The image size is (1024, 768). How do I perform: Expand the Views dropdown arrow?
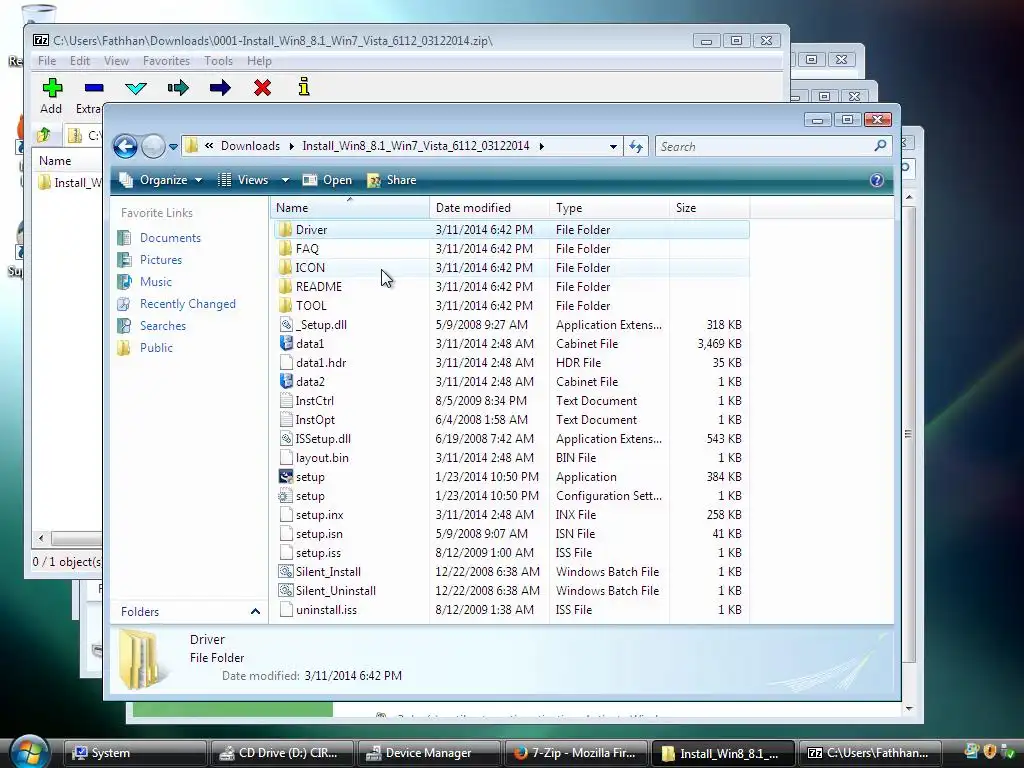click(x=285, y=180)
